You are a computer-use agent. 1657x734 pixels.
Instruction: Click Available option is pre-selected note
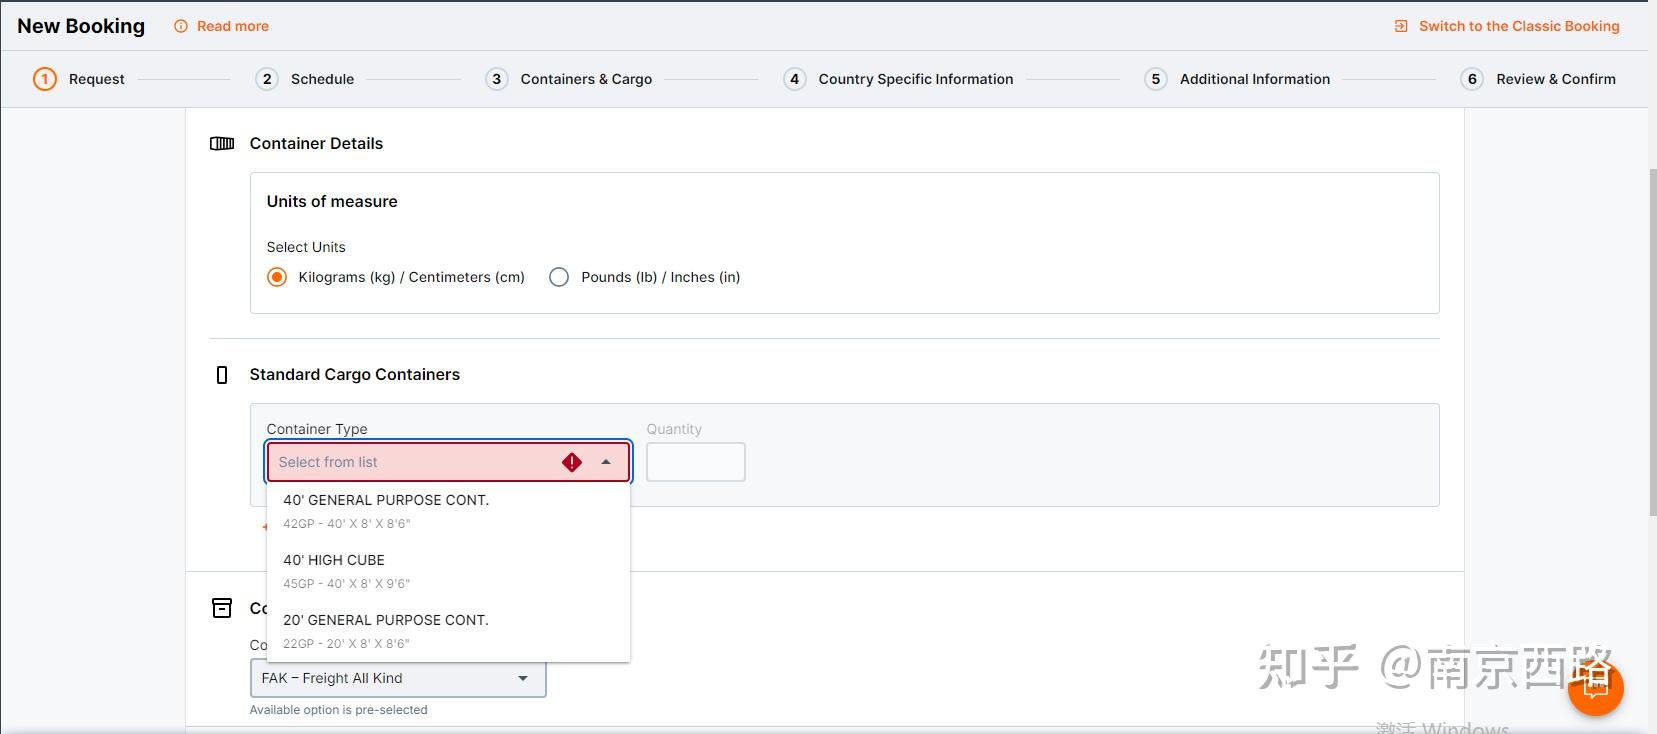pyautogui.click(x=338, y=710)
